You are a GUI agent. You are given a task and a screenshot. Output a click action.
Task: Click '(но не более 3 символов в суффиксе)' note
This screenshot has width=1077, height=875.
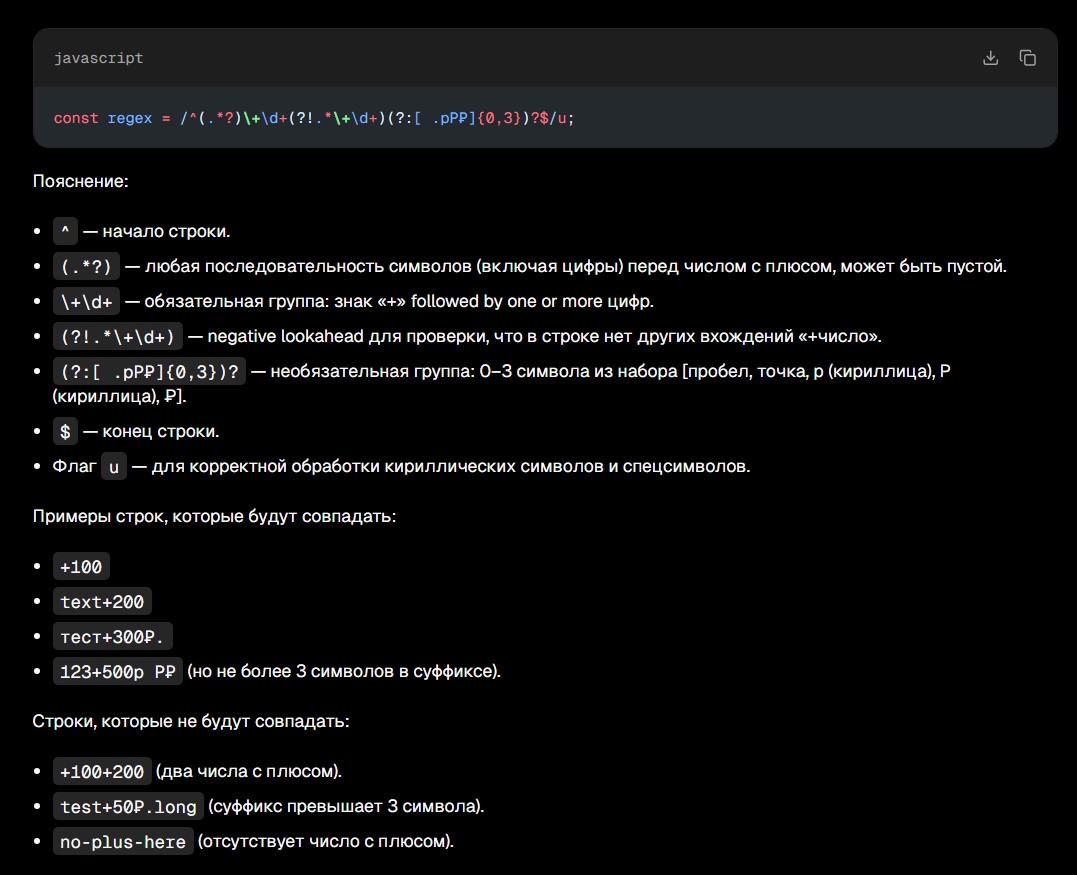tap(344, 671)
